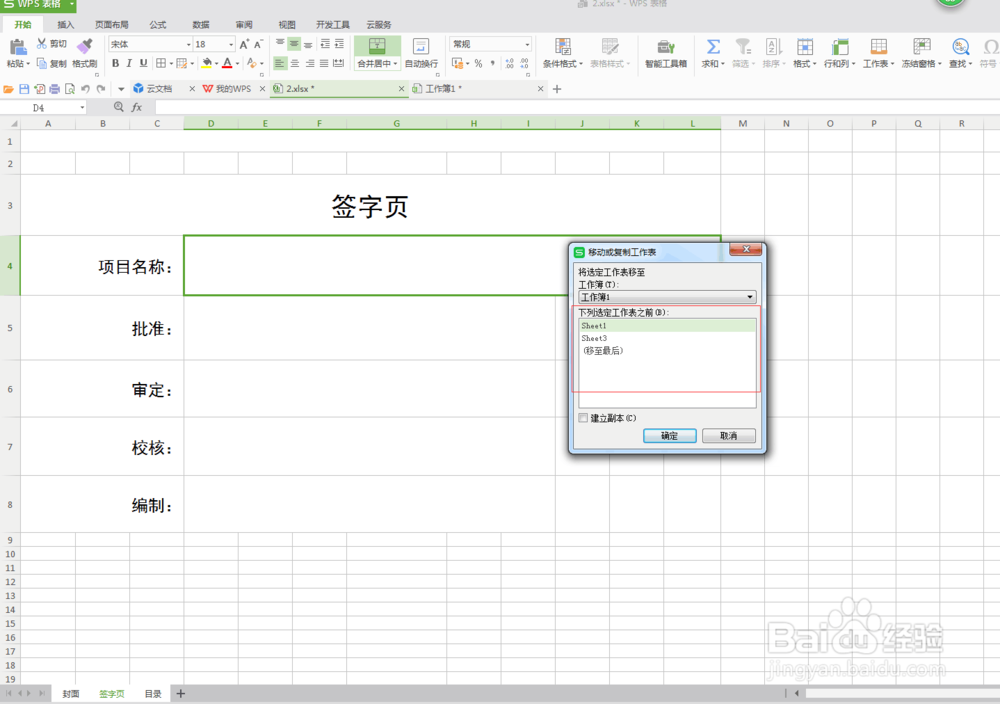Click the 确定 button in the dialog
This screenshot has height=704, width=1000.
tap(669, 435)
